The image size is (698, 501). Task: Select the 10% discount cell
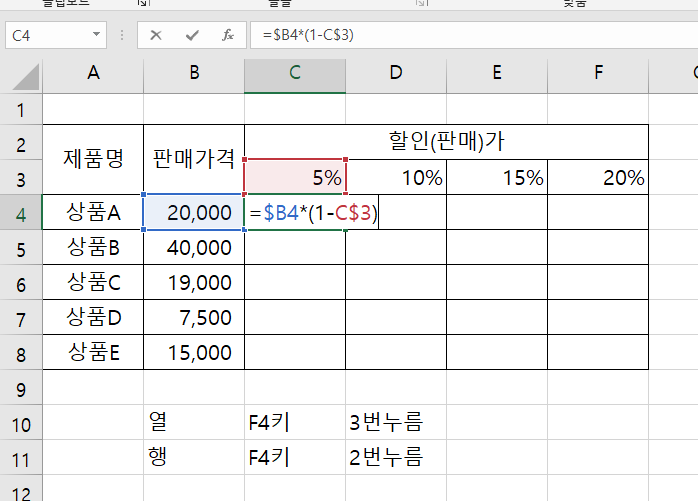pyautogui.click(x=396, y=177)
